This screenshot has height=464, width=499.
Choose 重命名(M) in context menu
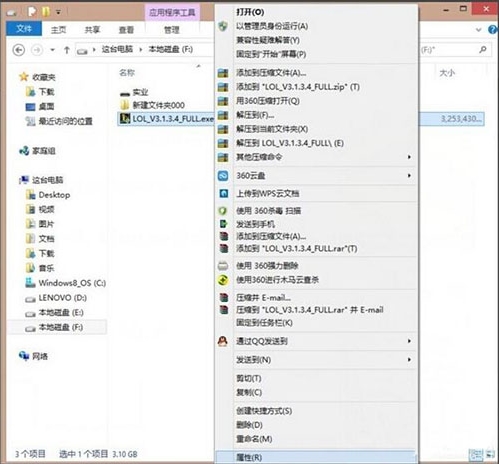tap(254, 439)
